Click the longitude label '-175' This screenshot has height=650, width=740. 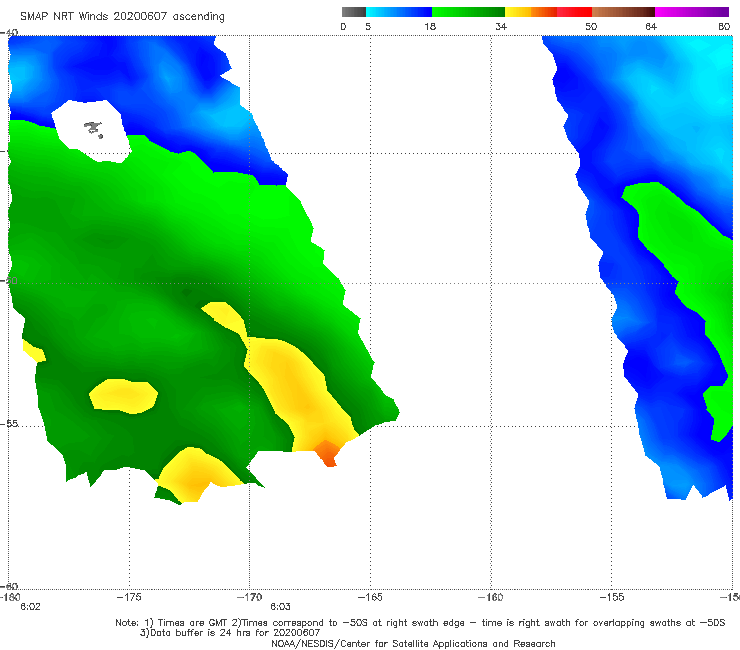tap(129, 597)
